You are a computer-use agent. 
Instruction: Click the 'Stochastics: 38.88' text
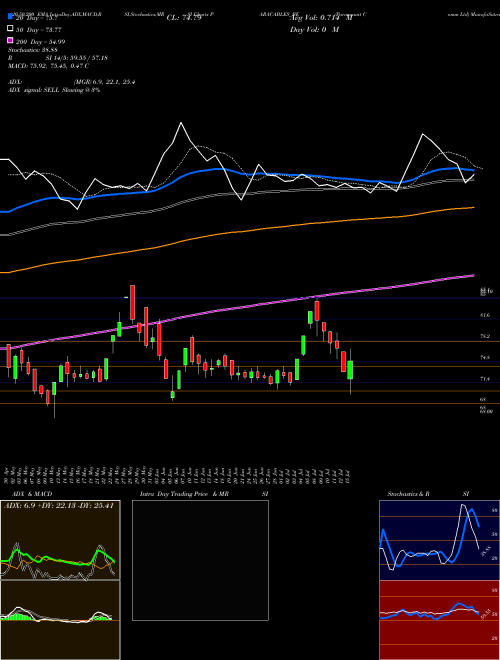32,50
